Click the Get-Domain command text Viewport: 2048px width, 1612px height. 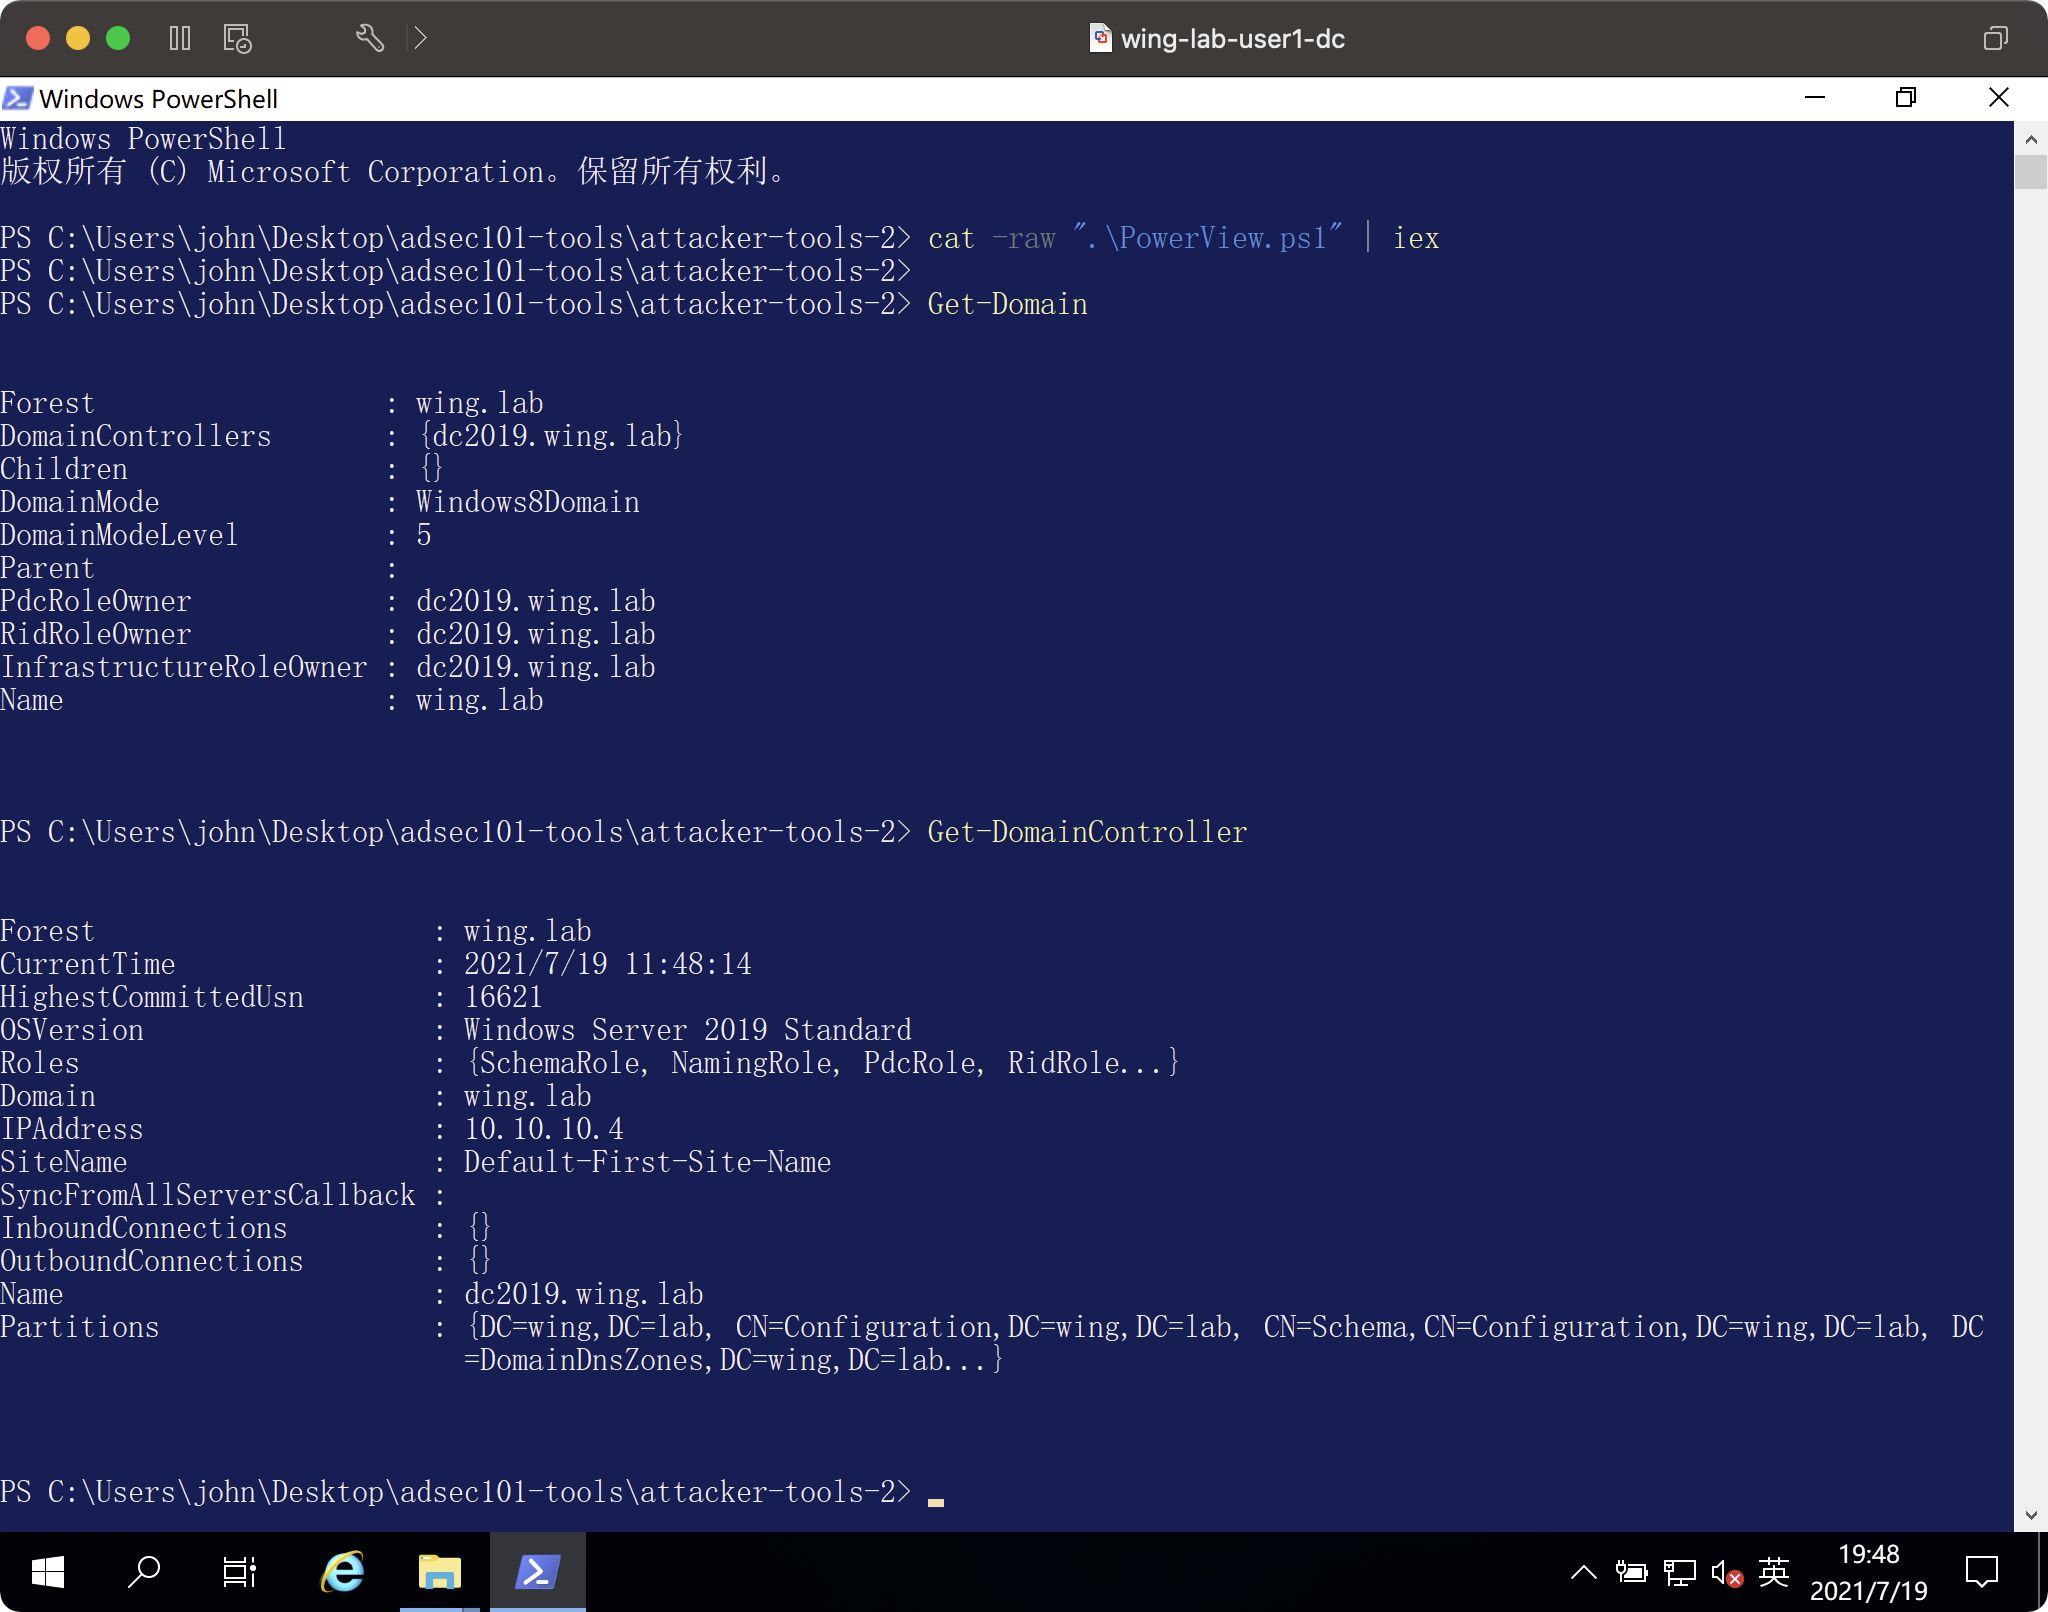pyautogui.click(x=1007, y=304)
